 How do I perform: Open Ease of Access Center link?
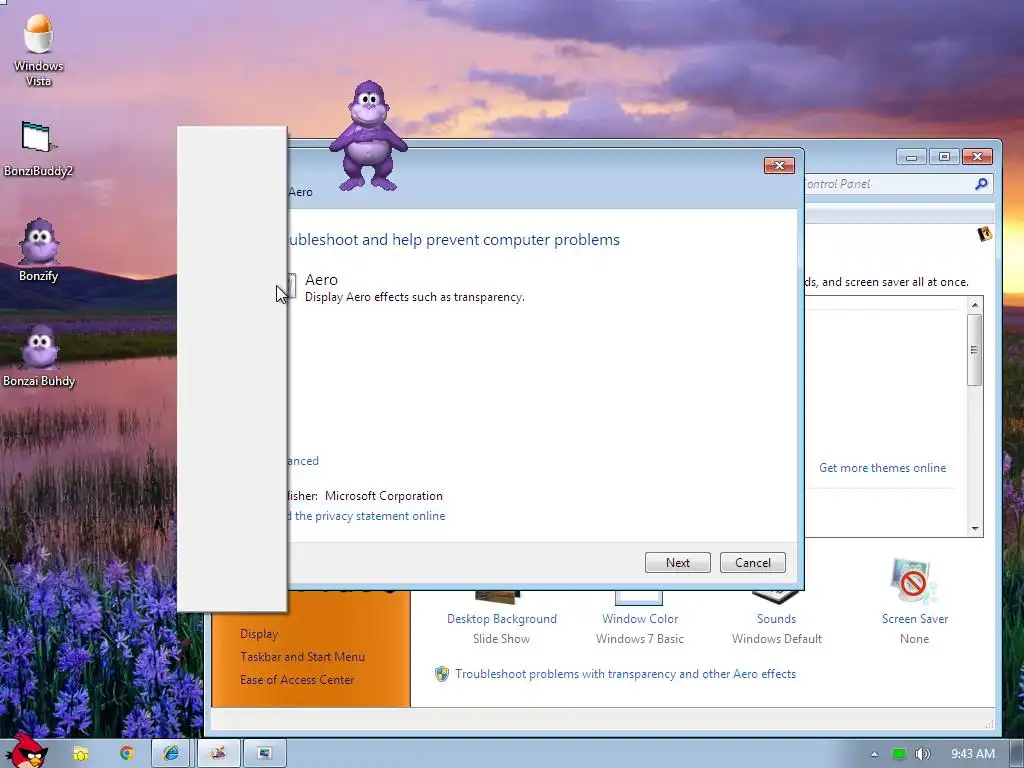[x=297, y=680]
